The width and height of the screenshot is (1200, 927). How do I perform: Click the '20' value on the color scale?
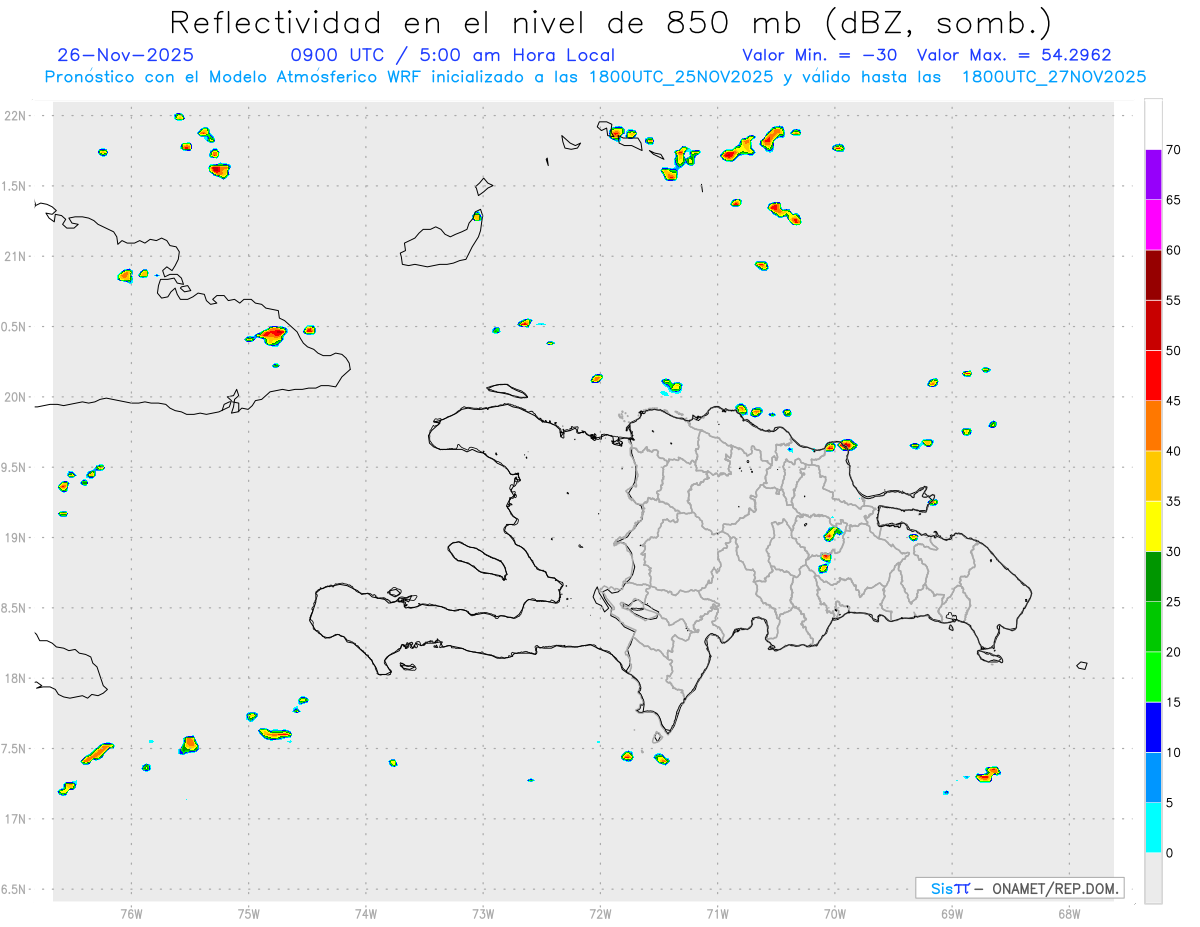1173,652
